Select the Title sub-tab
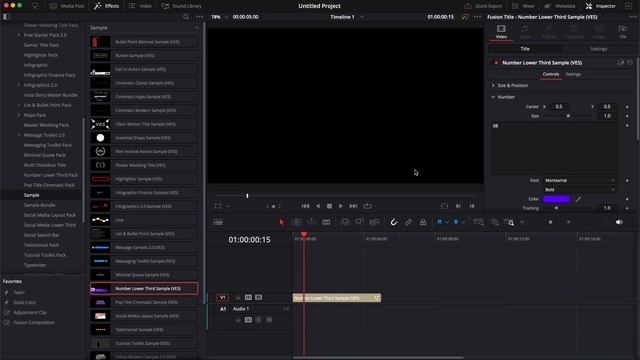 (x=525, y=49)
